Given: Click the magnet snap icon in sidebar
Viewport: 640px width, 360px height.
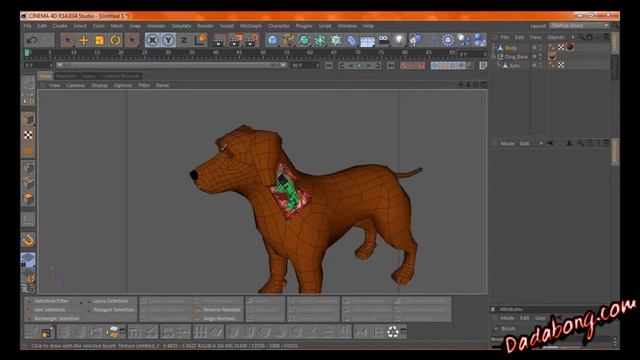Looking at the screenshot, I should click(x=28, y=240).
